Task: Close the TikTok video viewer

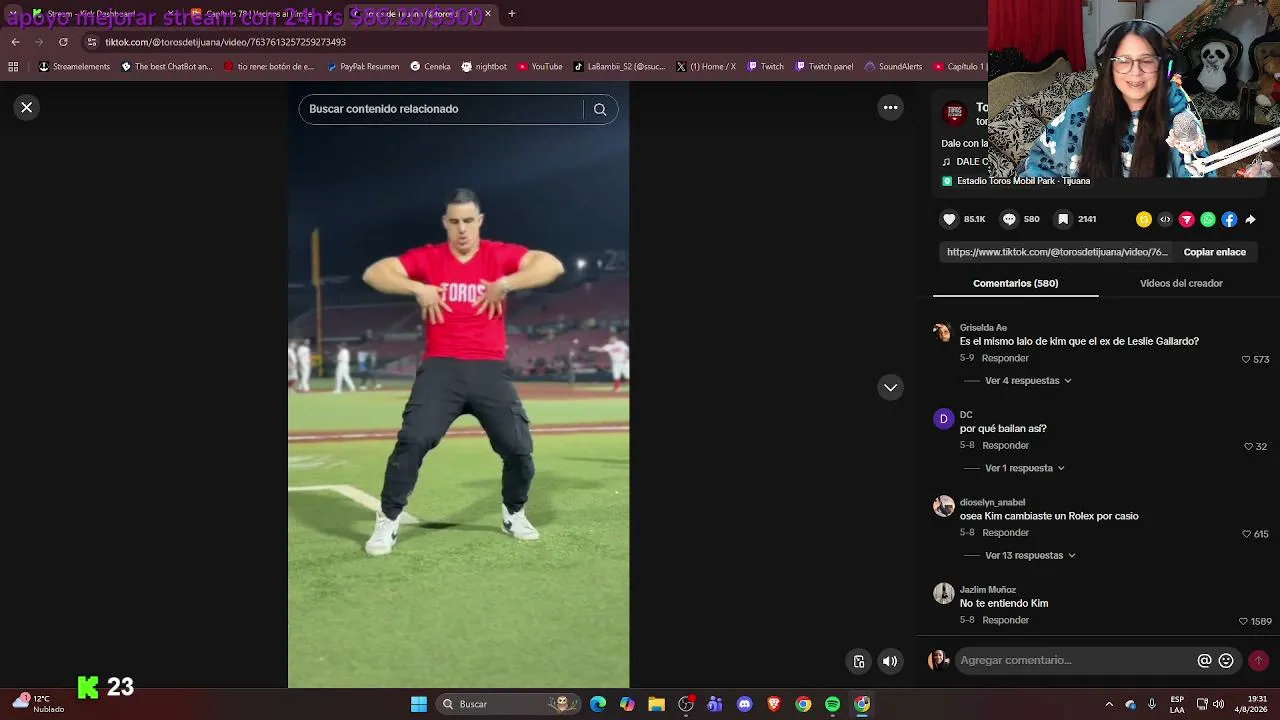Action: tap(27, 107)
